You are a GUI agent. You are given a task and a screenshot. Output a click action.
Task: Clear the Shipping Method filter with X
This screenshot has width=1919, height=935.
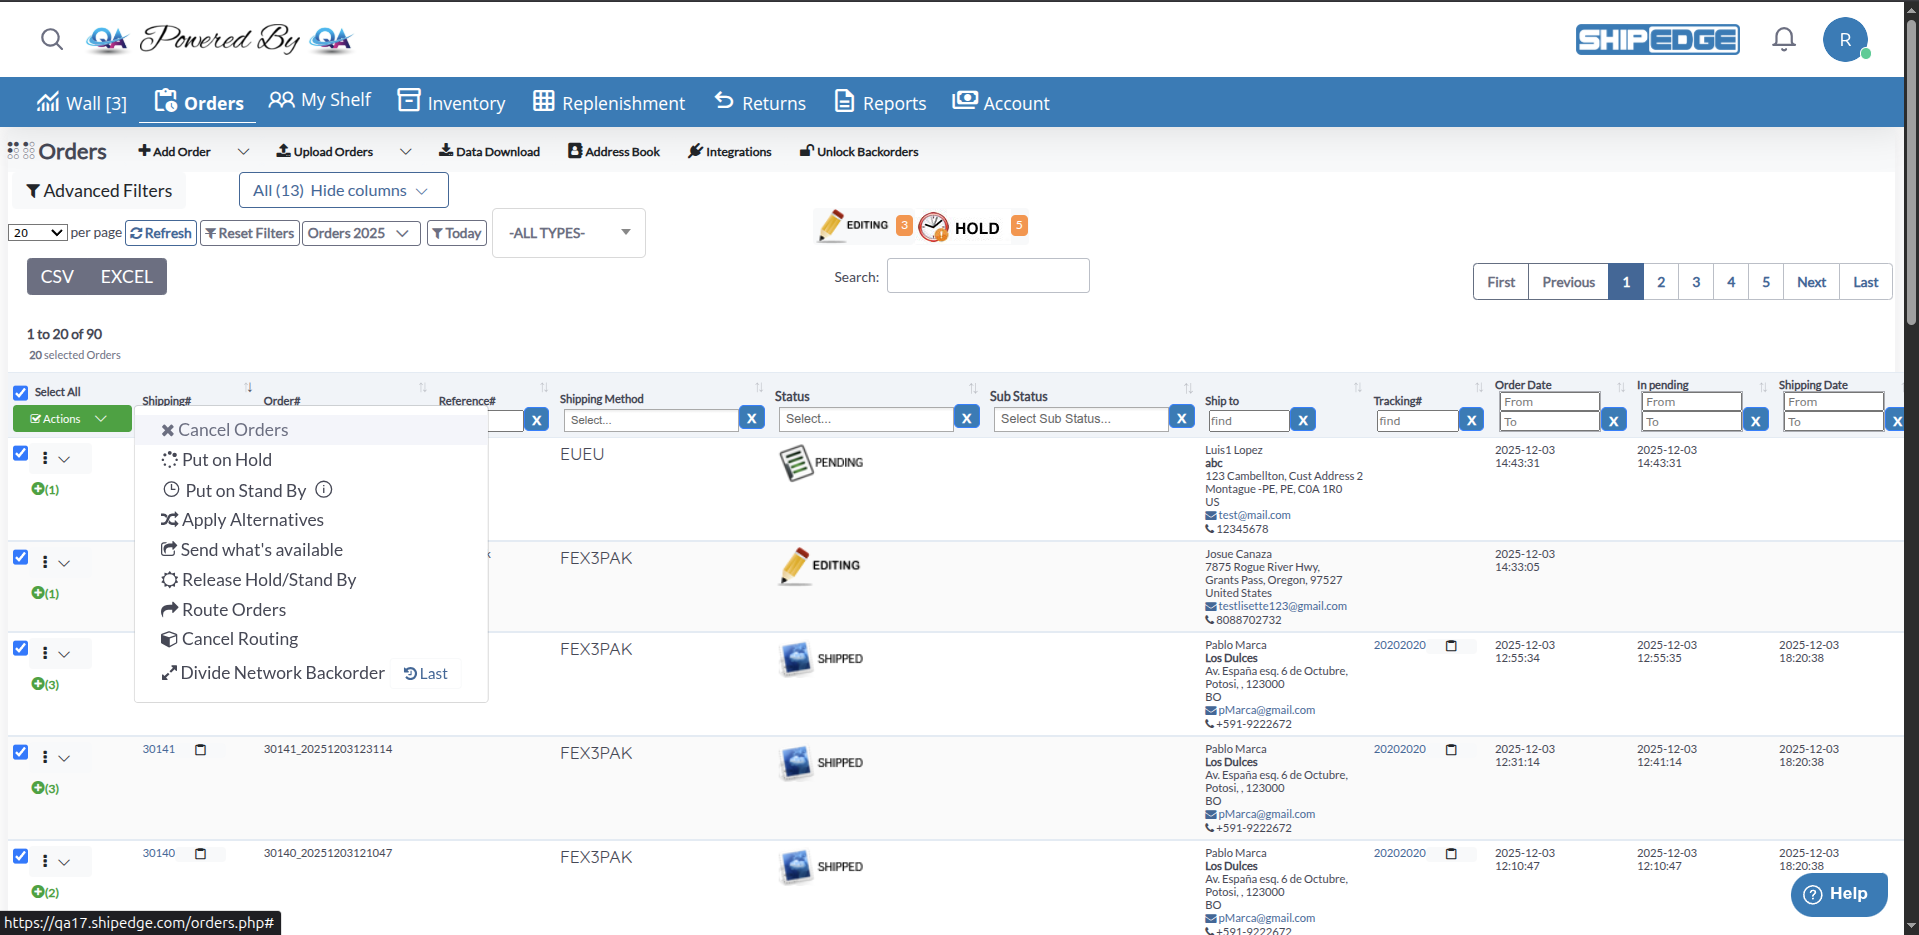(x=752, y=419)
